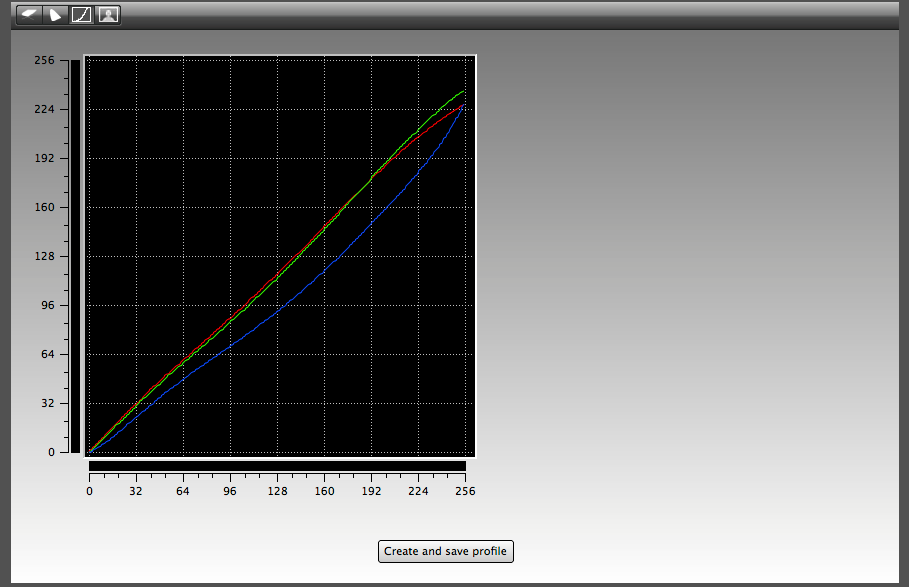The height and width of the screenshot is (587, 909).
Task: Click the 128 label on the horizontal axis
Action: pyautogui.click(x=277, y=491)
